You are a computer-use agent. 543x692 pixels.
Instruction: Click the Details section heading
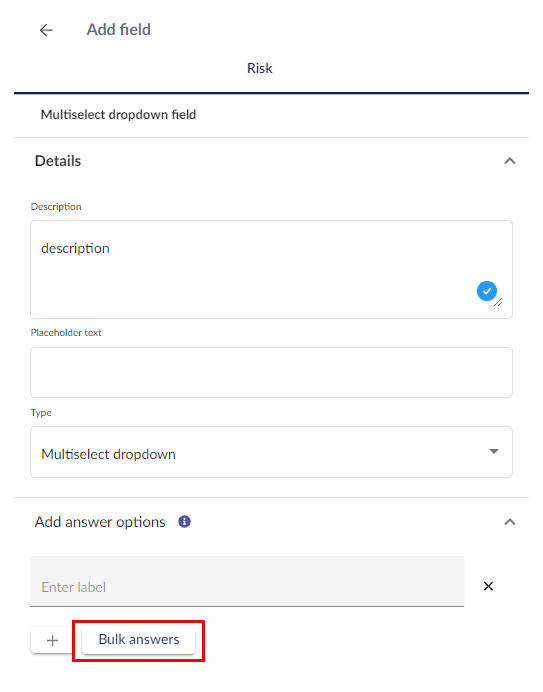pyautogui.click(x=58, y=161)
